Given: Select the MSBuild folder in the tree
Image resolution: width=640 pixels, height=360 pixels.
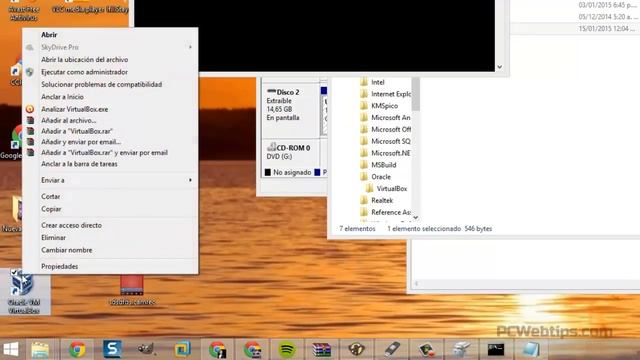Looking at the screenshot, I should point(383,165).
